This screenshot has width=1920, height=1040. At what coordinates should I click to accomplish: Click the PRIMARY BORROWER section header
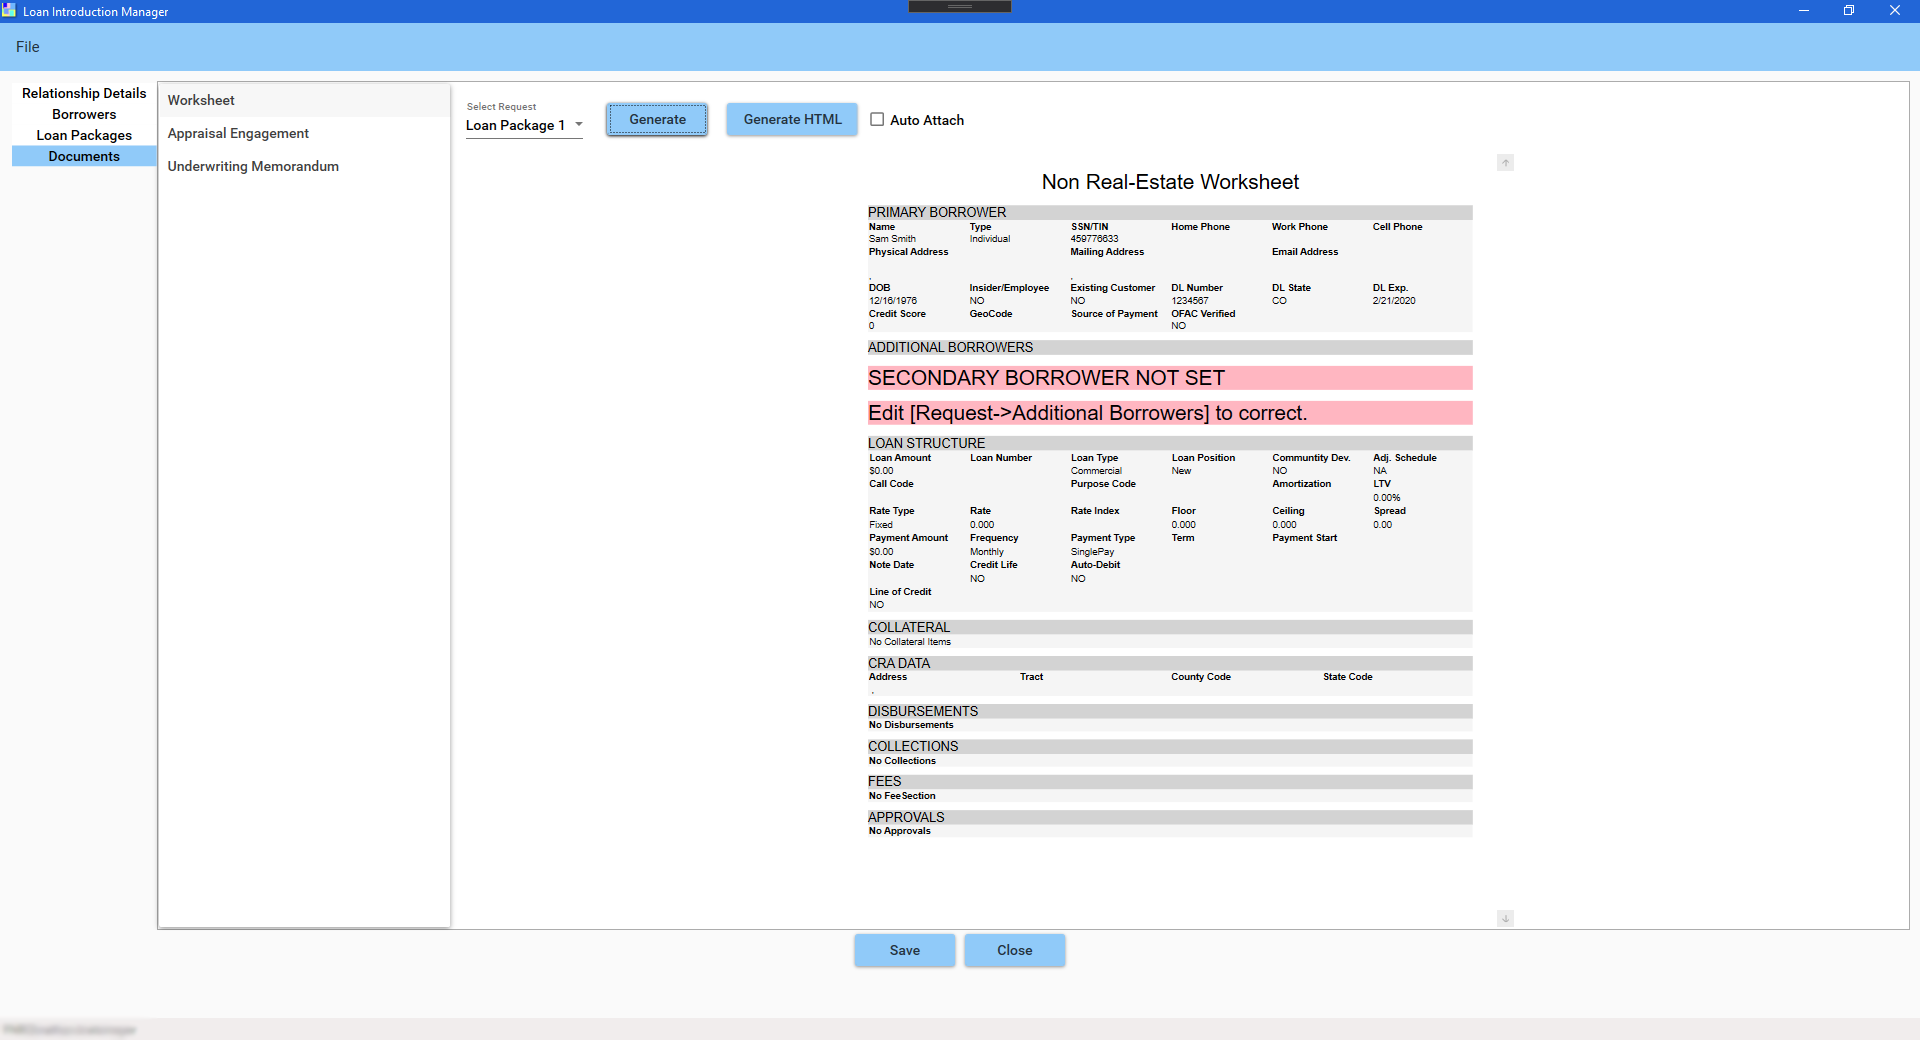point(1170,212)
